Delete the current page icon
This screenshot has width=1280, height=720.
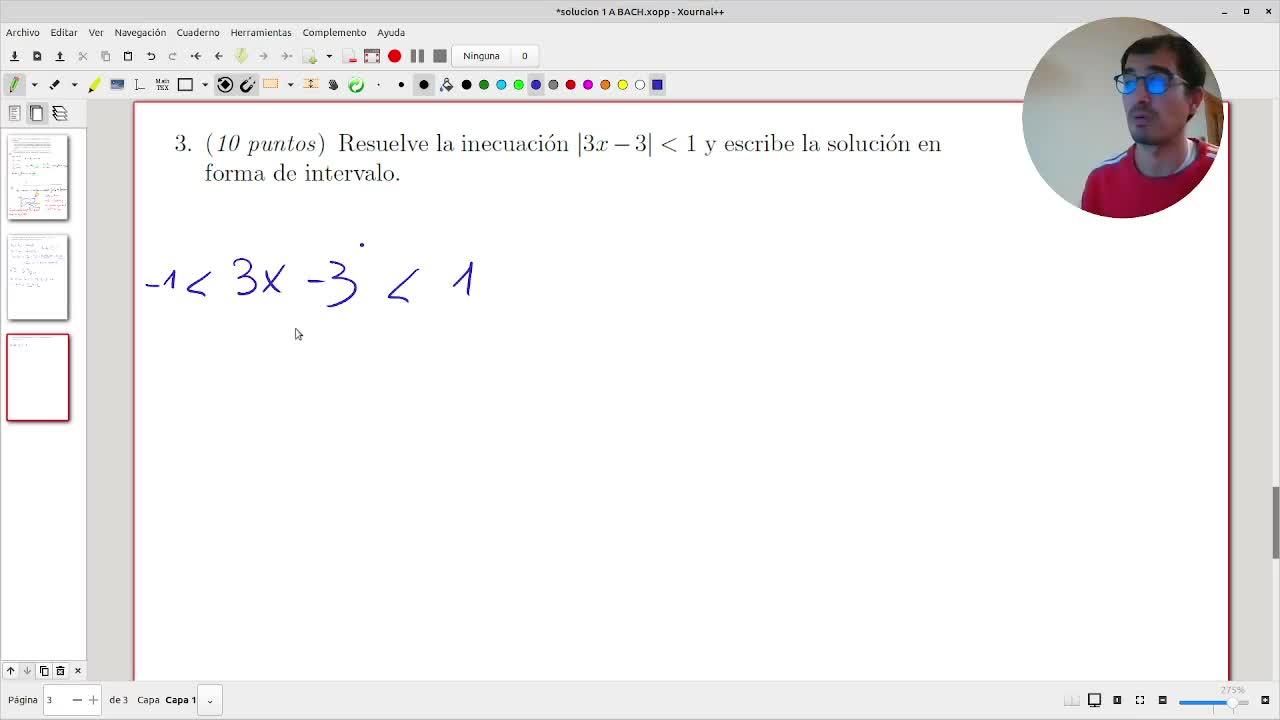click(350, 56)
